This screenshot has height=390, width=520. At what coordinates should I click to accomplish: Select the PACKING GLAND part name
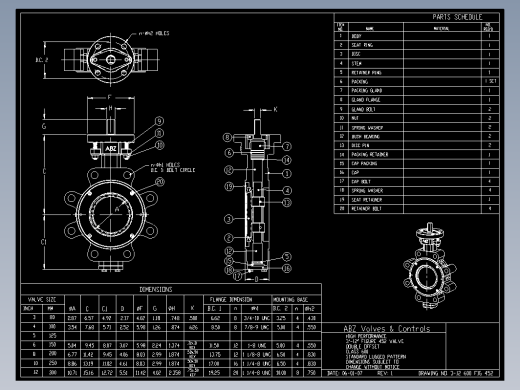367,90
